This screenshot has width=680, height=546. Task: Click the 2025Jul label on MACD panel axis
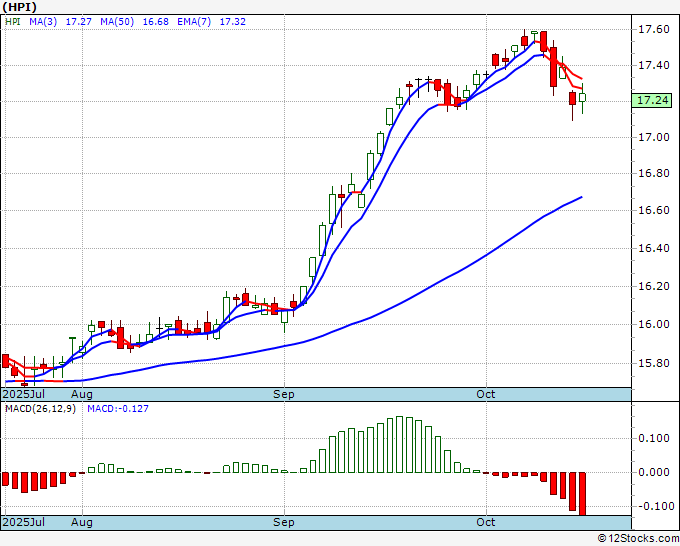tap(23, 522)
